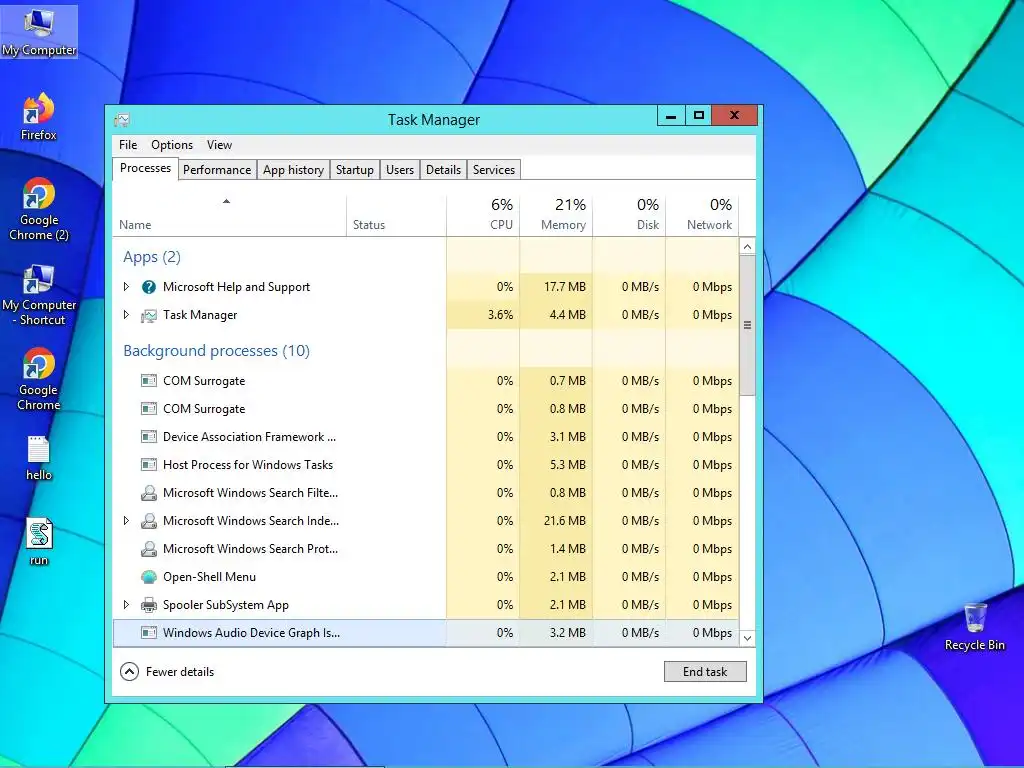Image resolution: width=1024 pixels, height=768 pixels.
Task: Select the Apps (2) group header
Action: point(152,257)
